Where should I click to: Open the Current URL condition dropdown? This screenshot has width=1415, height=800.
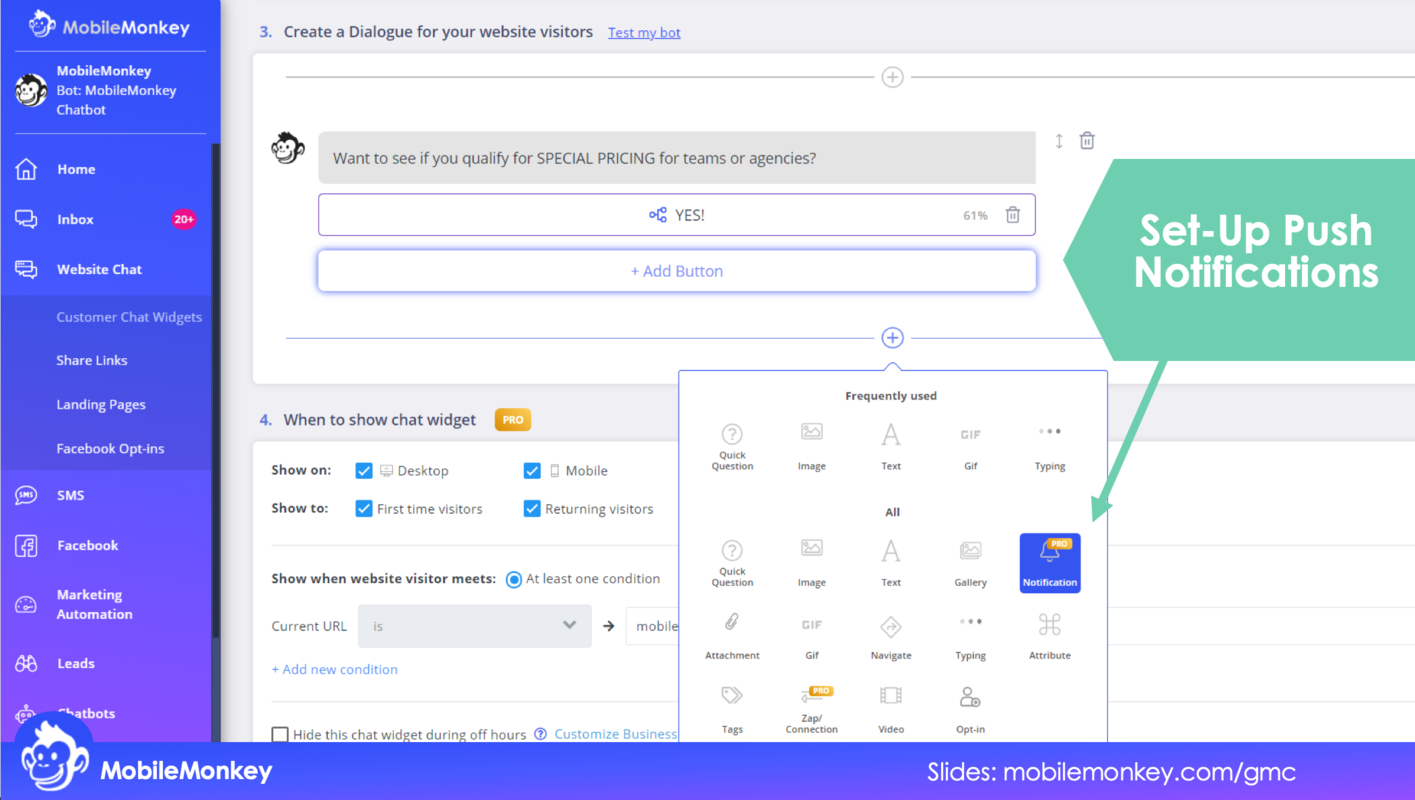474,625
